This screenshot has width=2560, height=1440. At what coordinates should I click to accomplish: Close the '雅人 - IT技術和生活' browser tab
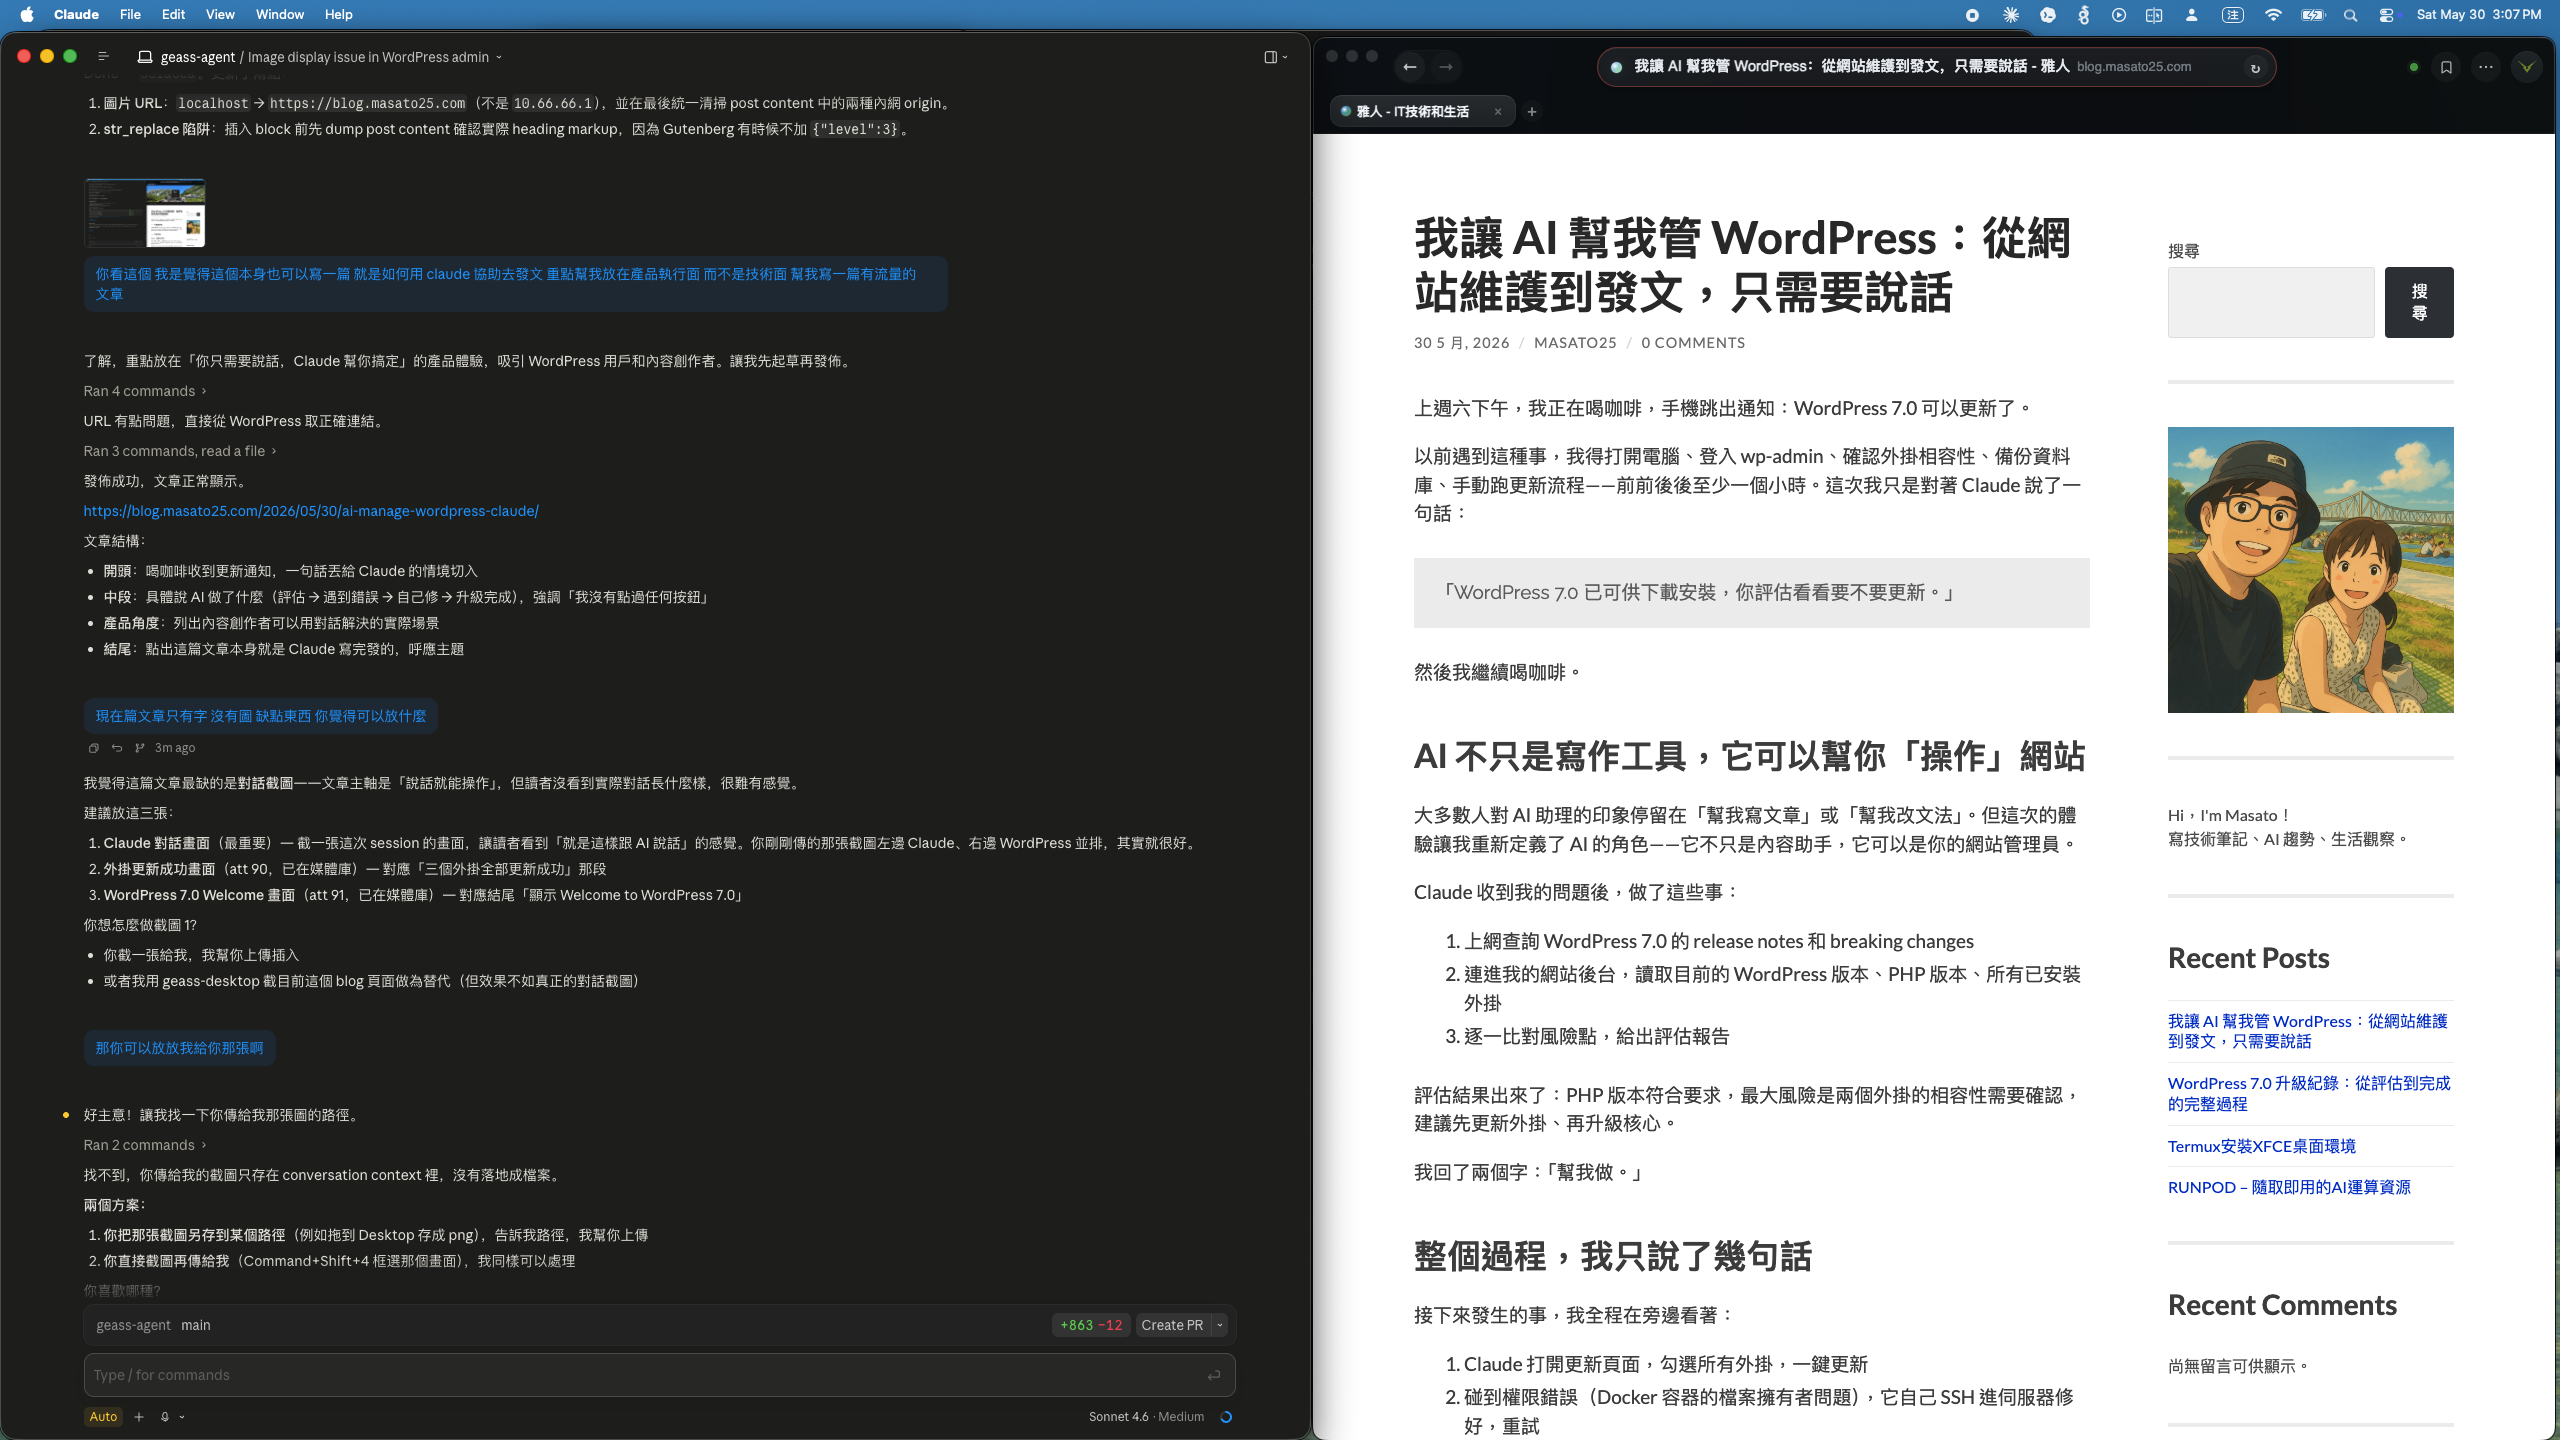pos(1498,112)
